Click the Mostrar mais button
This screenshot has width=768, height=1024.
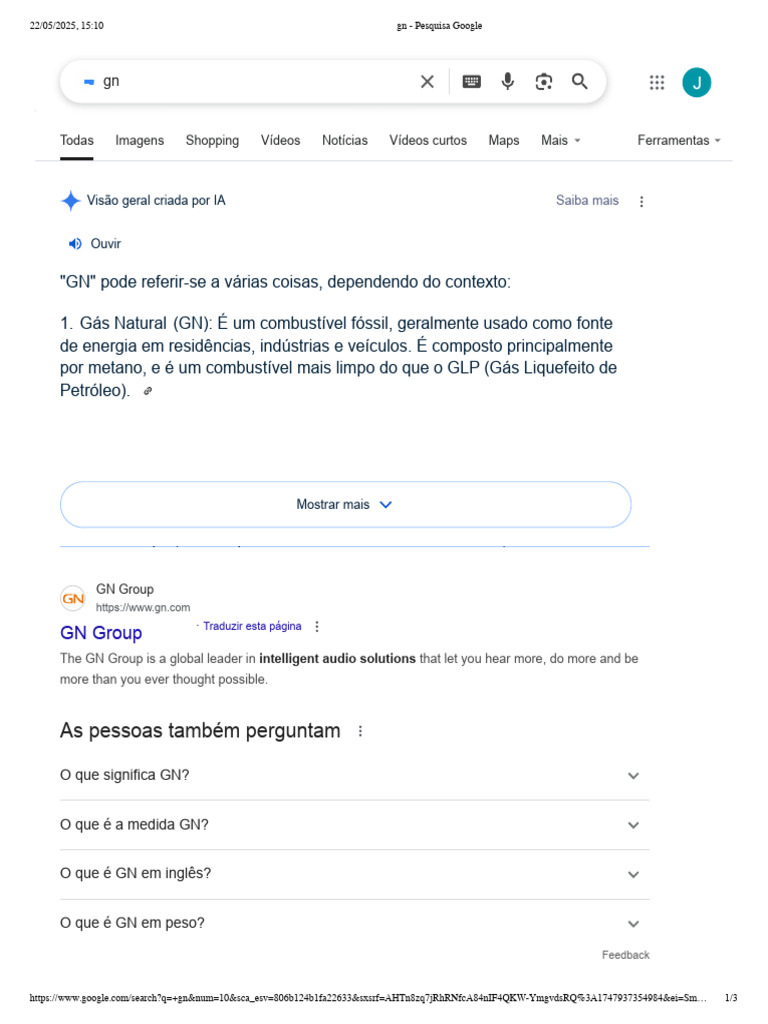(345, 505)
